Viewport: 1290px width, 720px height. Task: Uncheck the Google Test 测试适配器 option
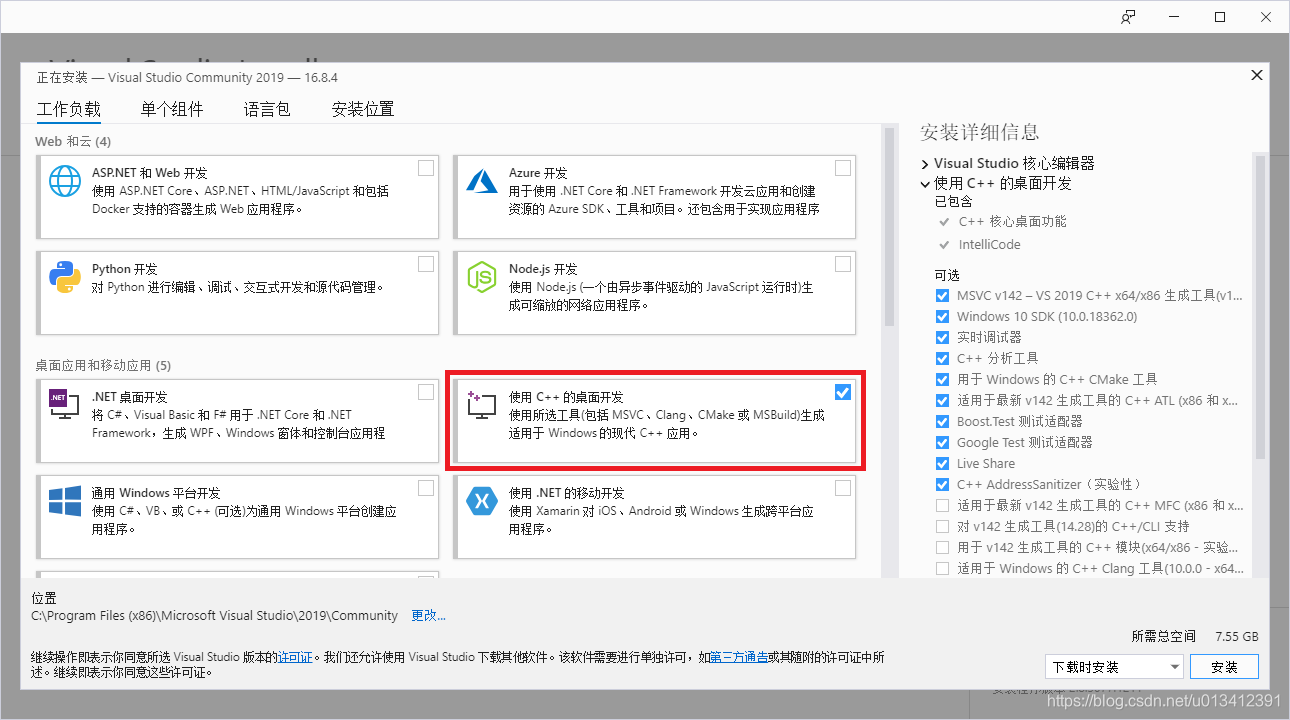942,443
